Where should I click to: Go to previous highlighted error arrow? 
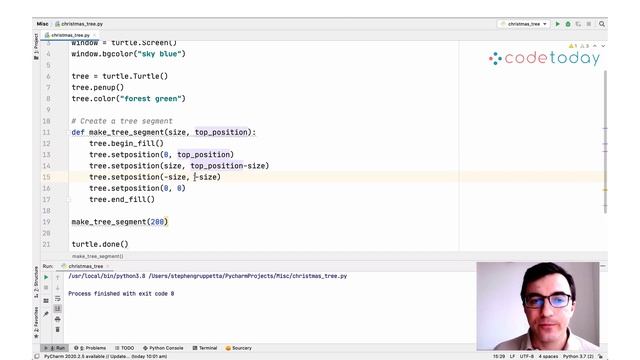point(595,46)
